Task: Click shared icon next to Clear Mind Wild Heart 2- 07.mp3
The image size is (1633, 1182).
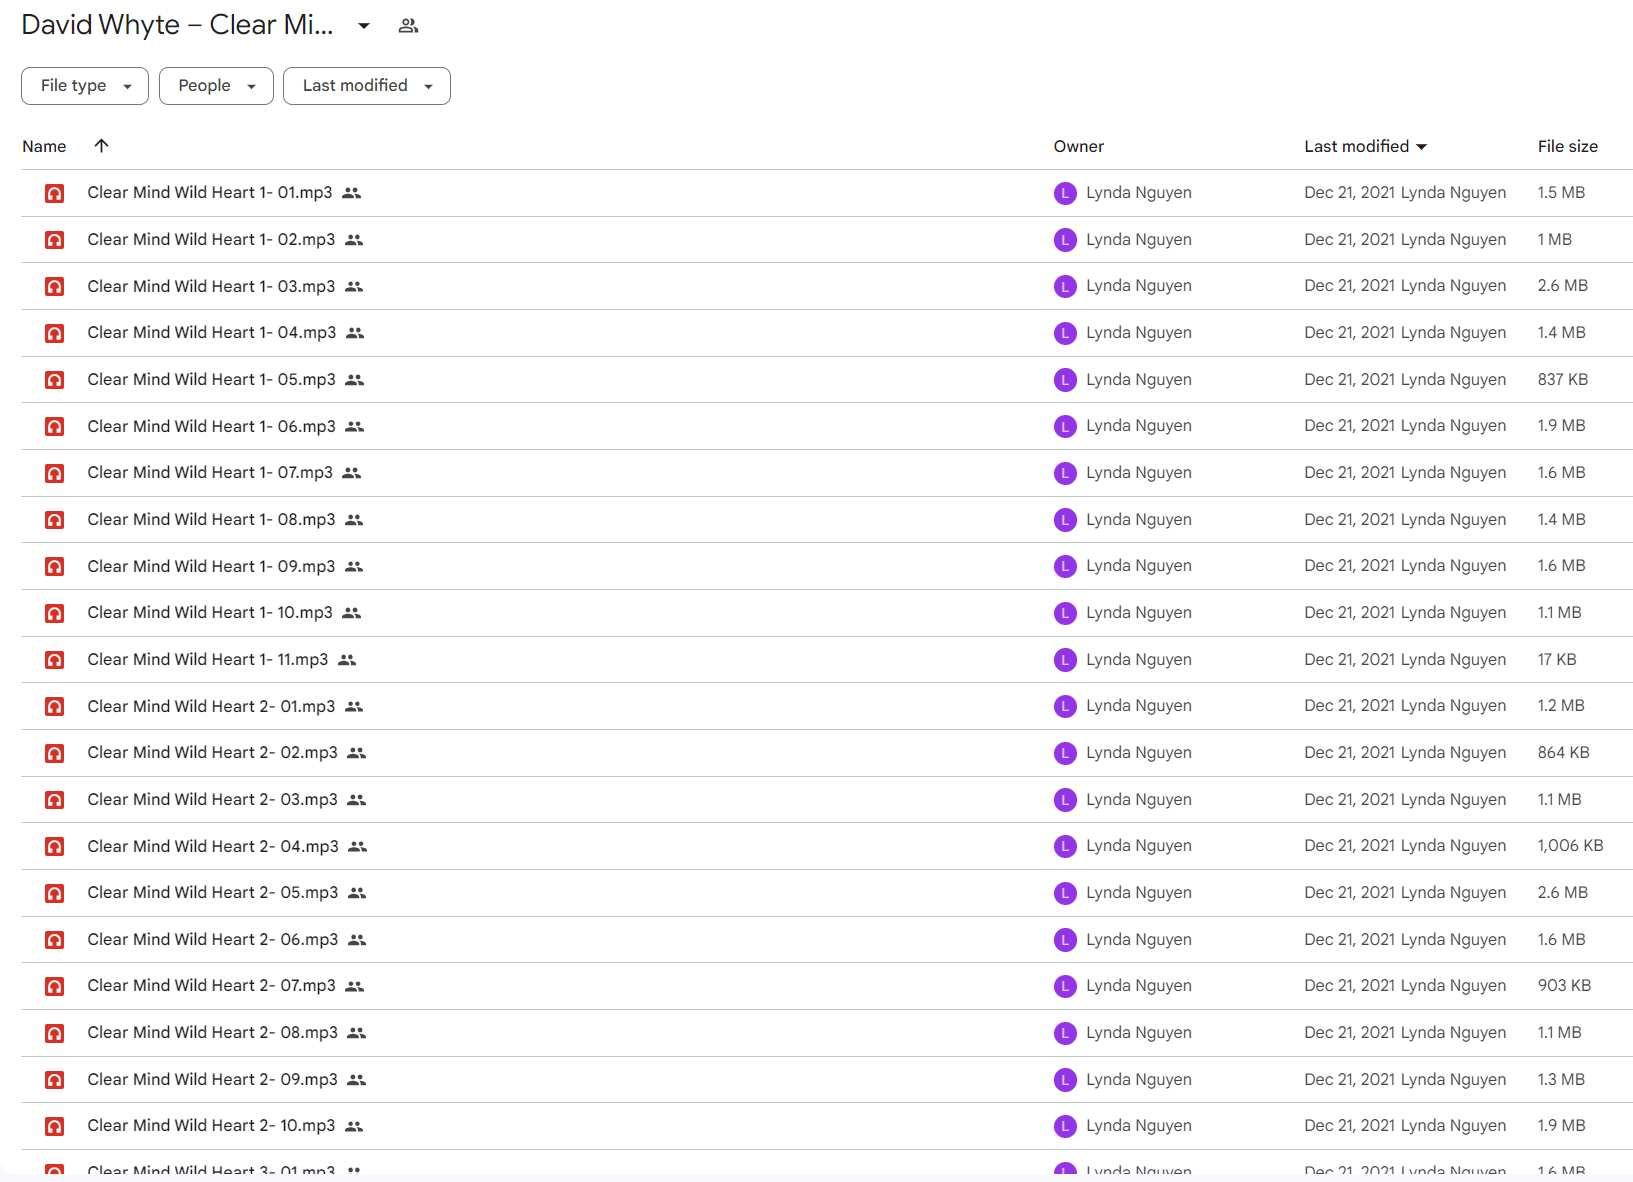Action: click(355, 986)
